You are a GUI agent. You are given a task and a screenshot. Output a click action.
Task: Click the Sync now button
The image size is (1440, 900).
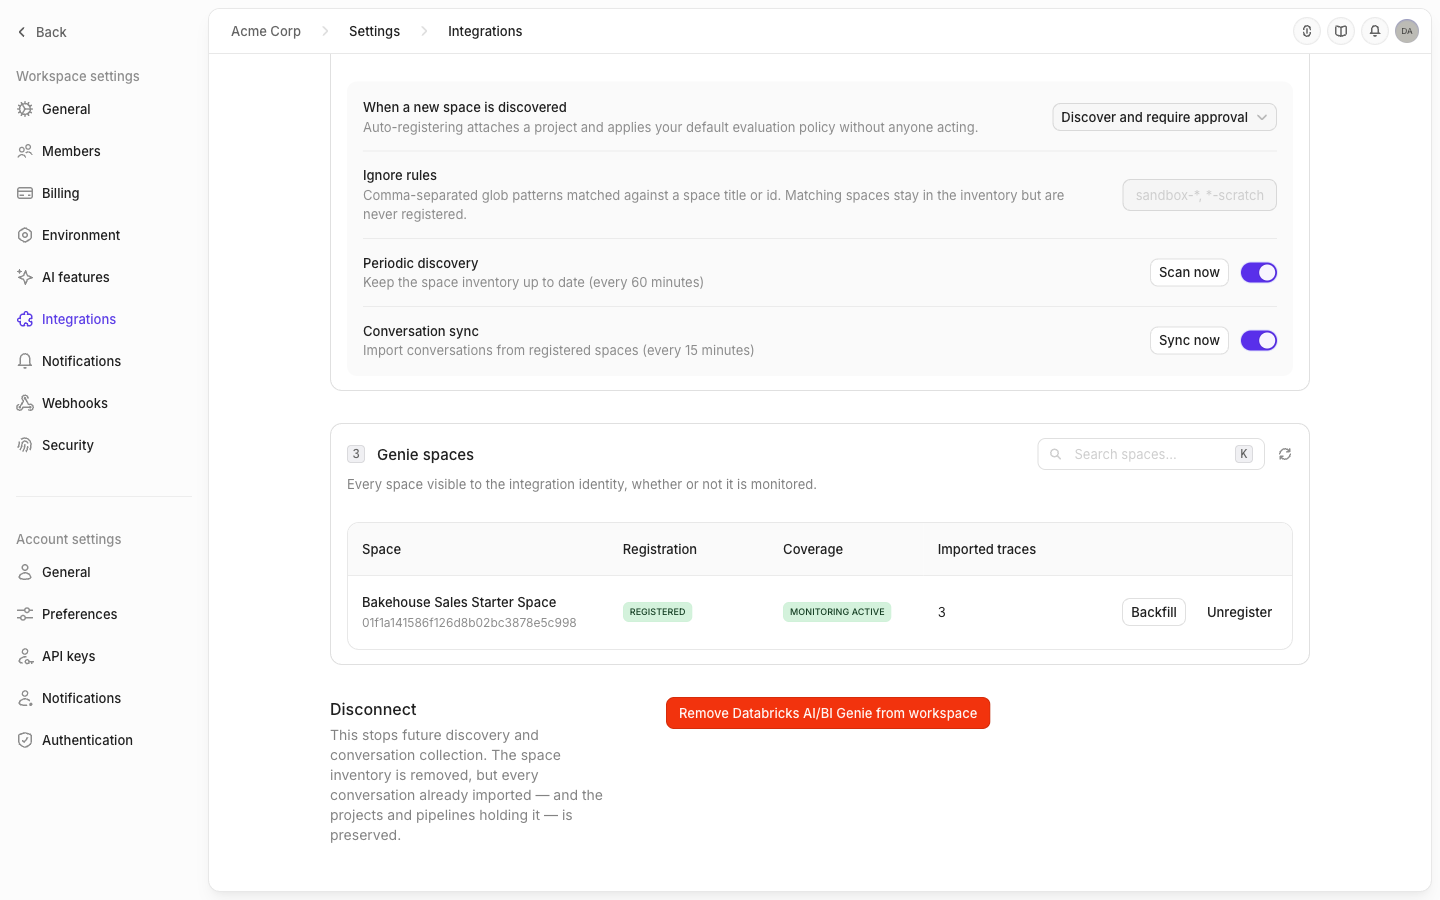click(1189, 340)
